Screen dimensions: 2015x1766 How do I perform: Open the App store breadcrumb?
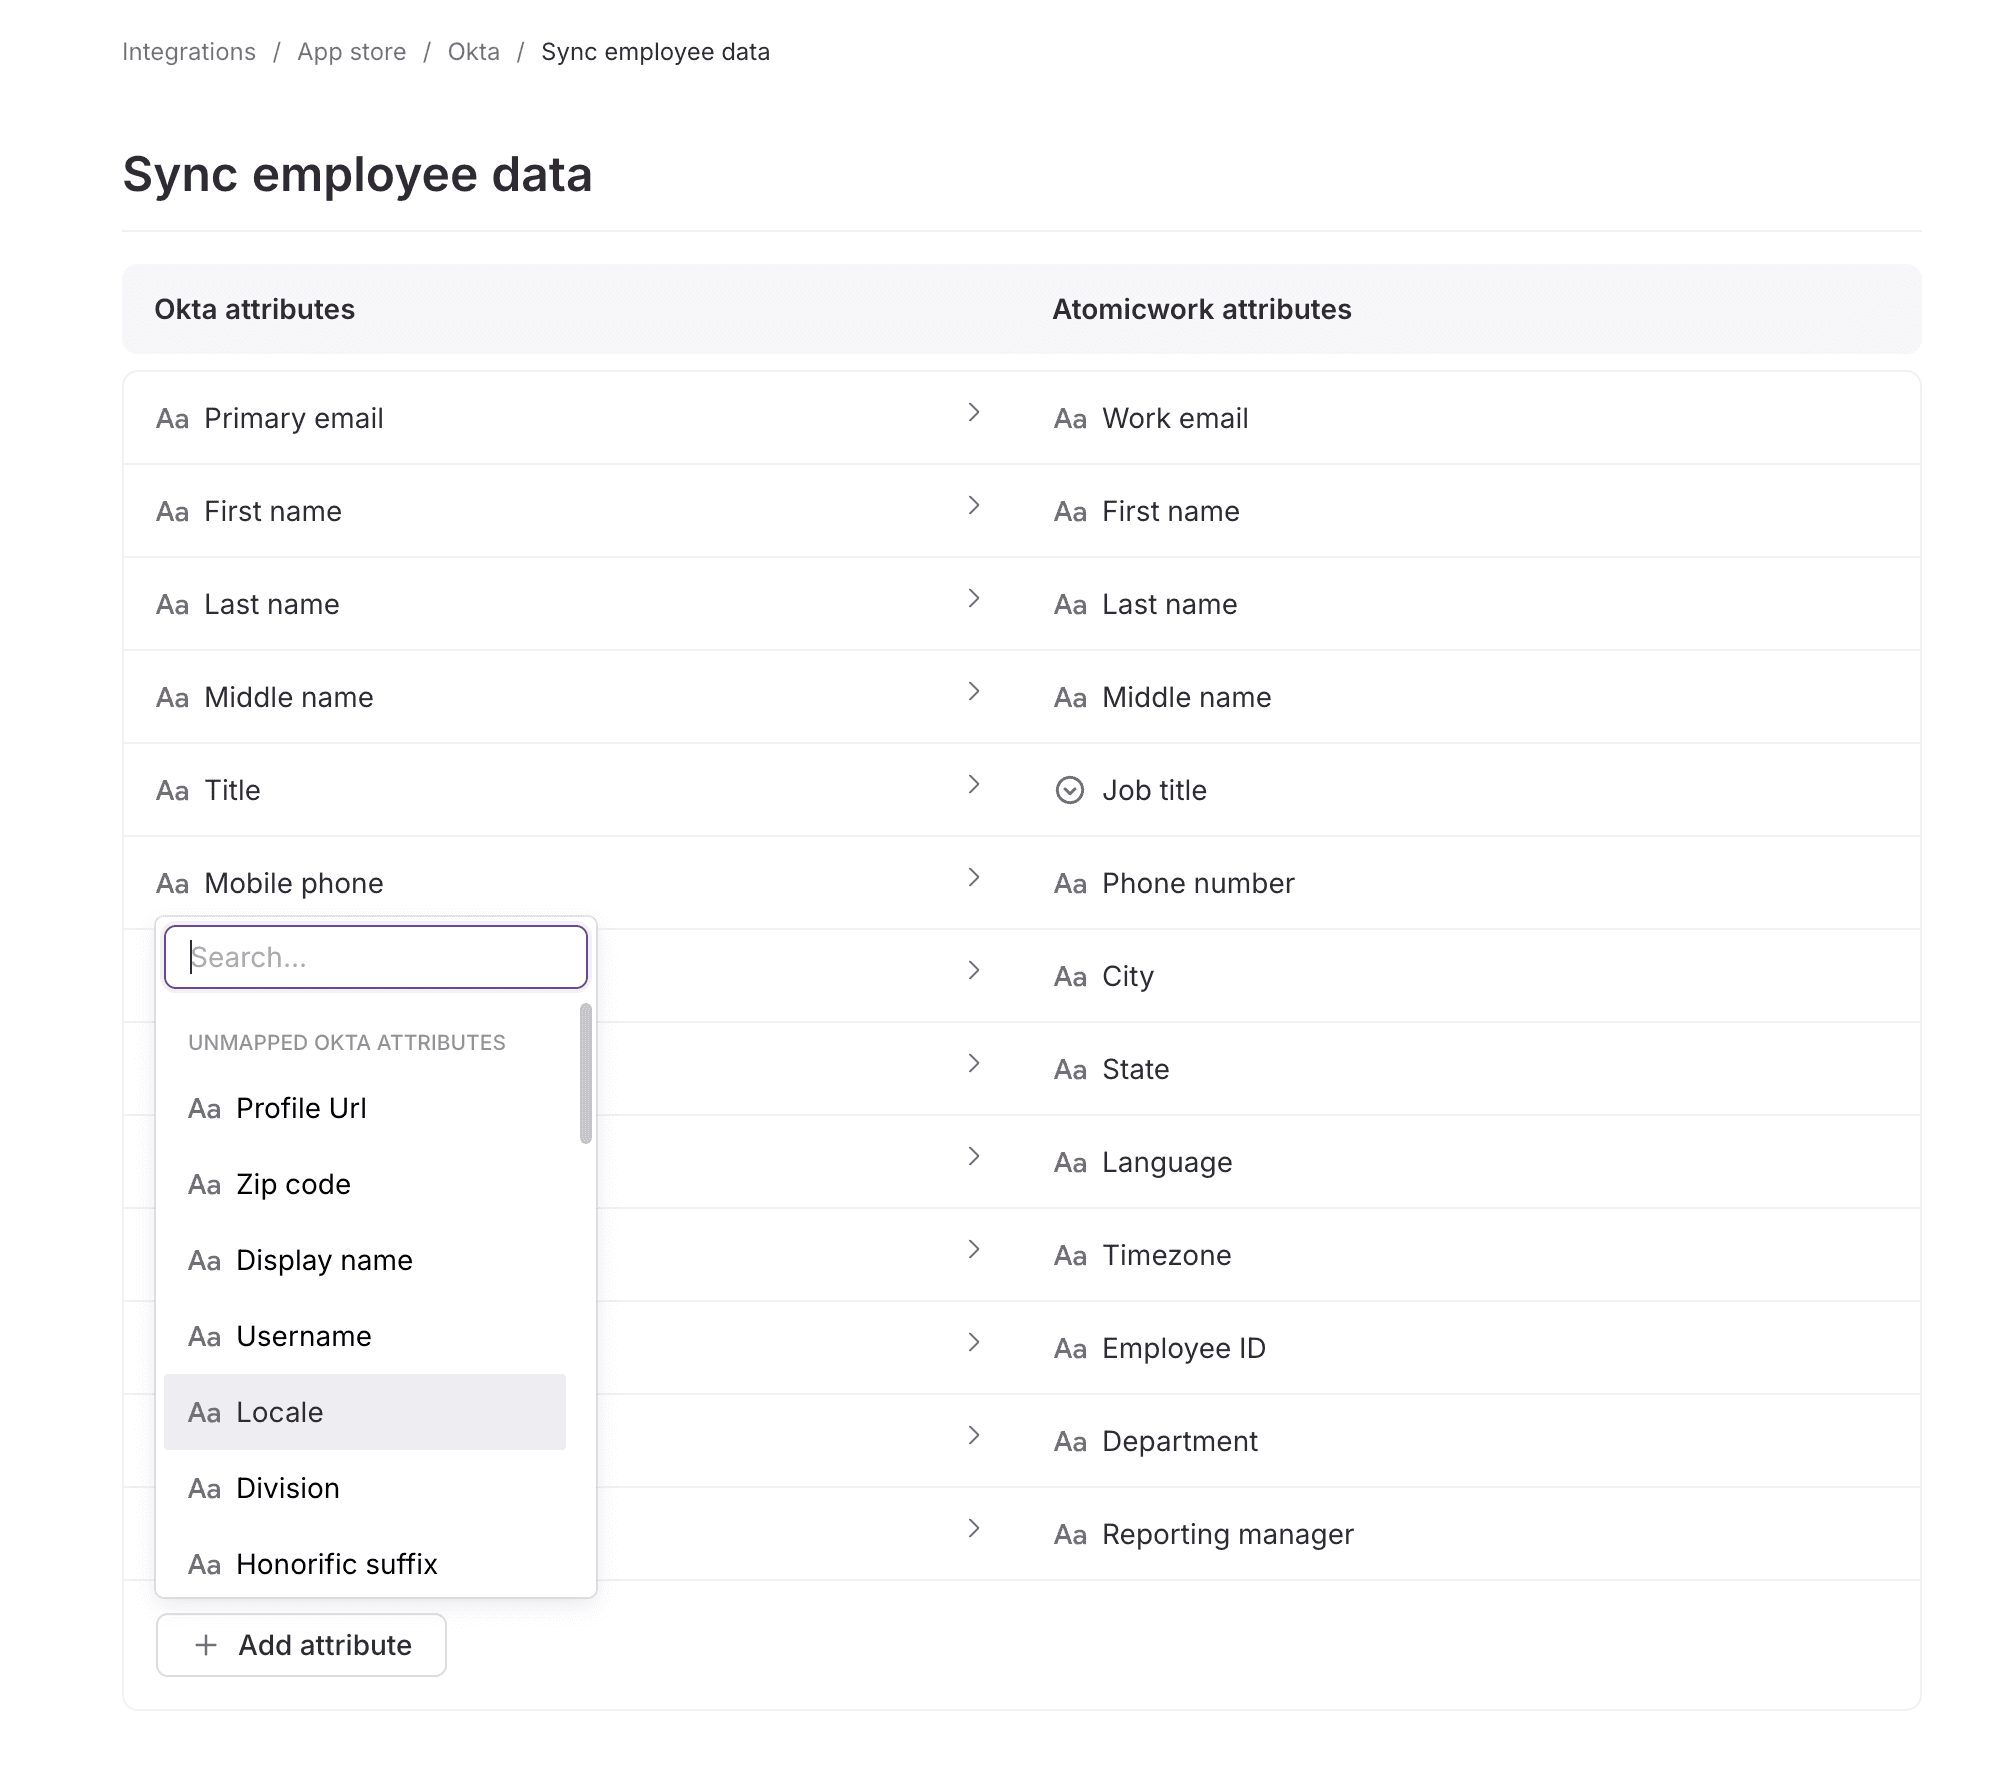tap(352, 52)
